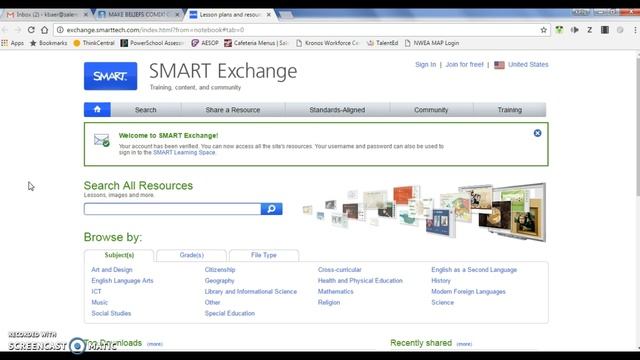This screenshot has width=640, height=360.
Task: Browse the Science subject
Action: point(442,302)
